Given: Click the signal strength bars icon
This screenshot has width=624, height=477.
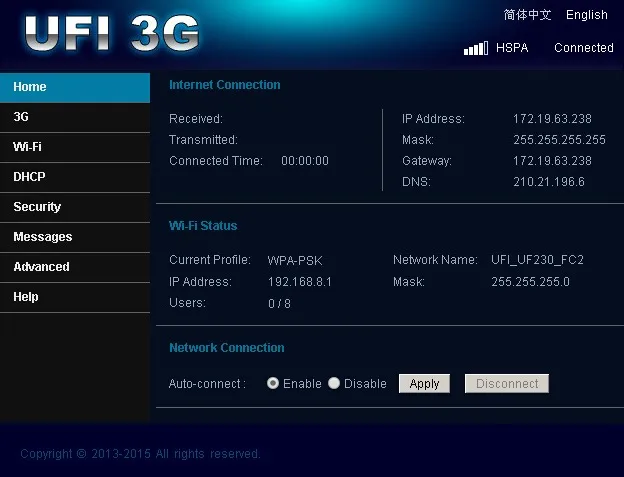Looking at the screenshot, I should [x=476, y=48].
